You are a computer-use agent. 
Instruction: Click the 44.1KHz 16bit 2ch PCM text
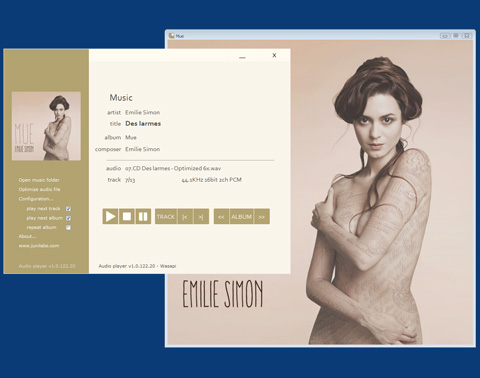(x=212, y=180)
